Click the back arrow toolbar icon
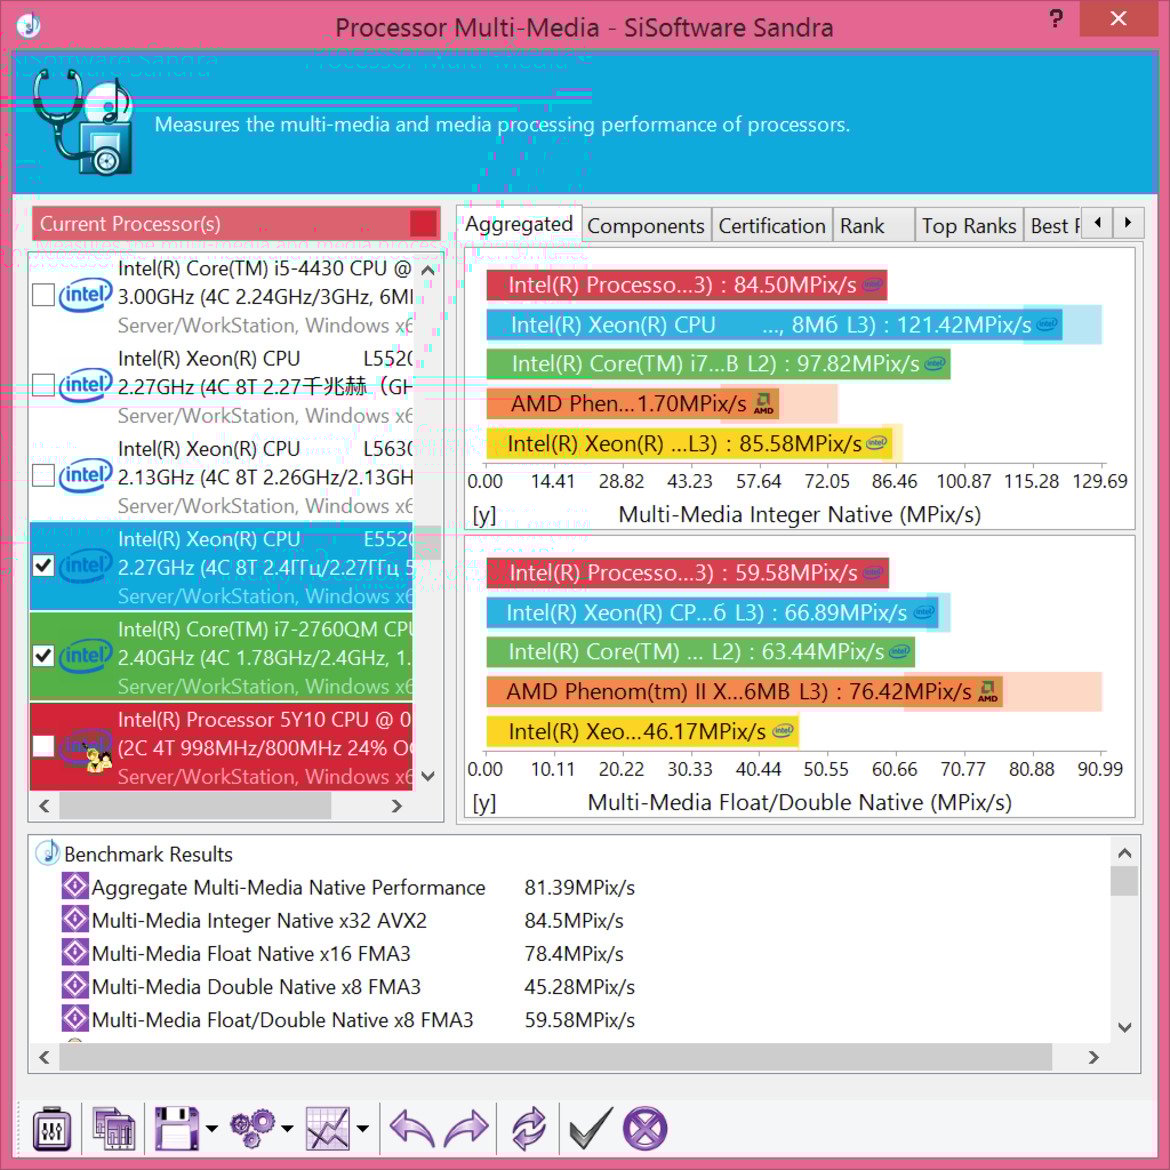The image size is (1170, 1170). pos(412,1128)
